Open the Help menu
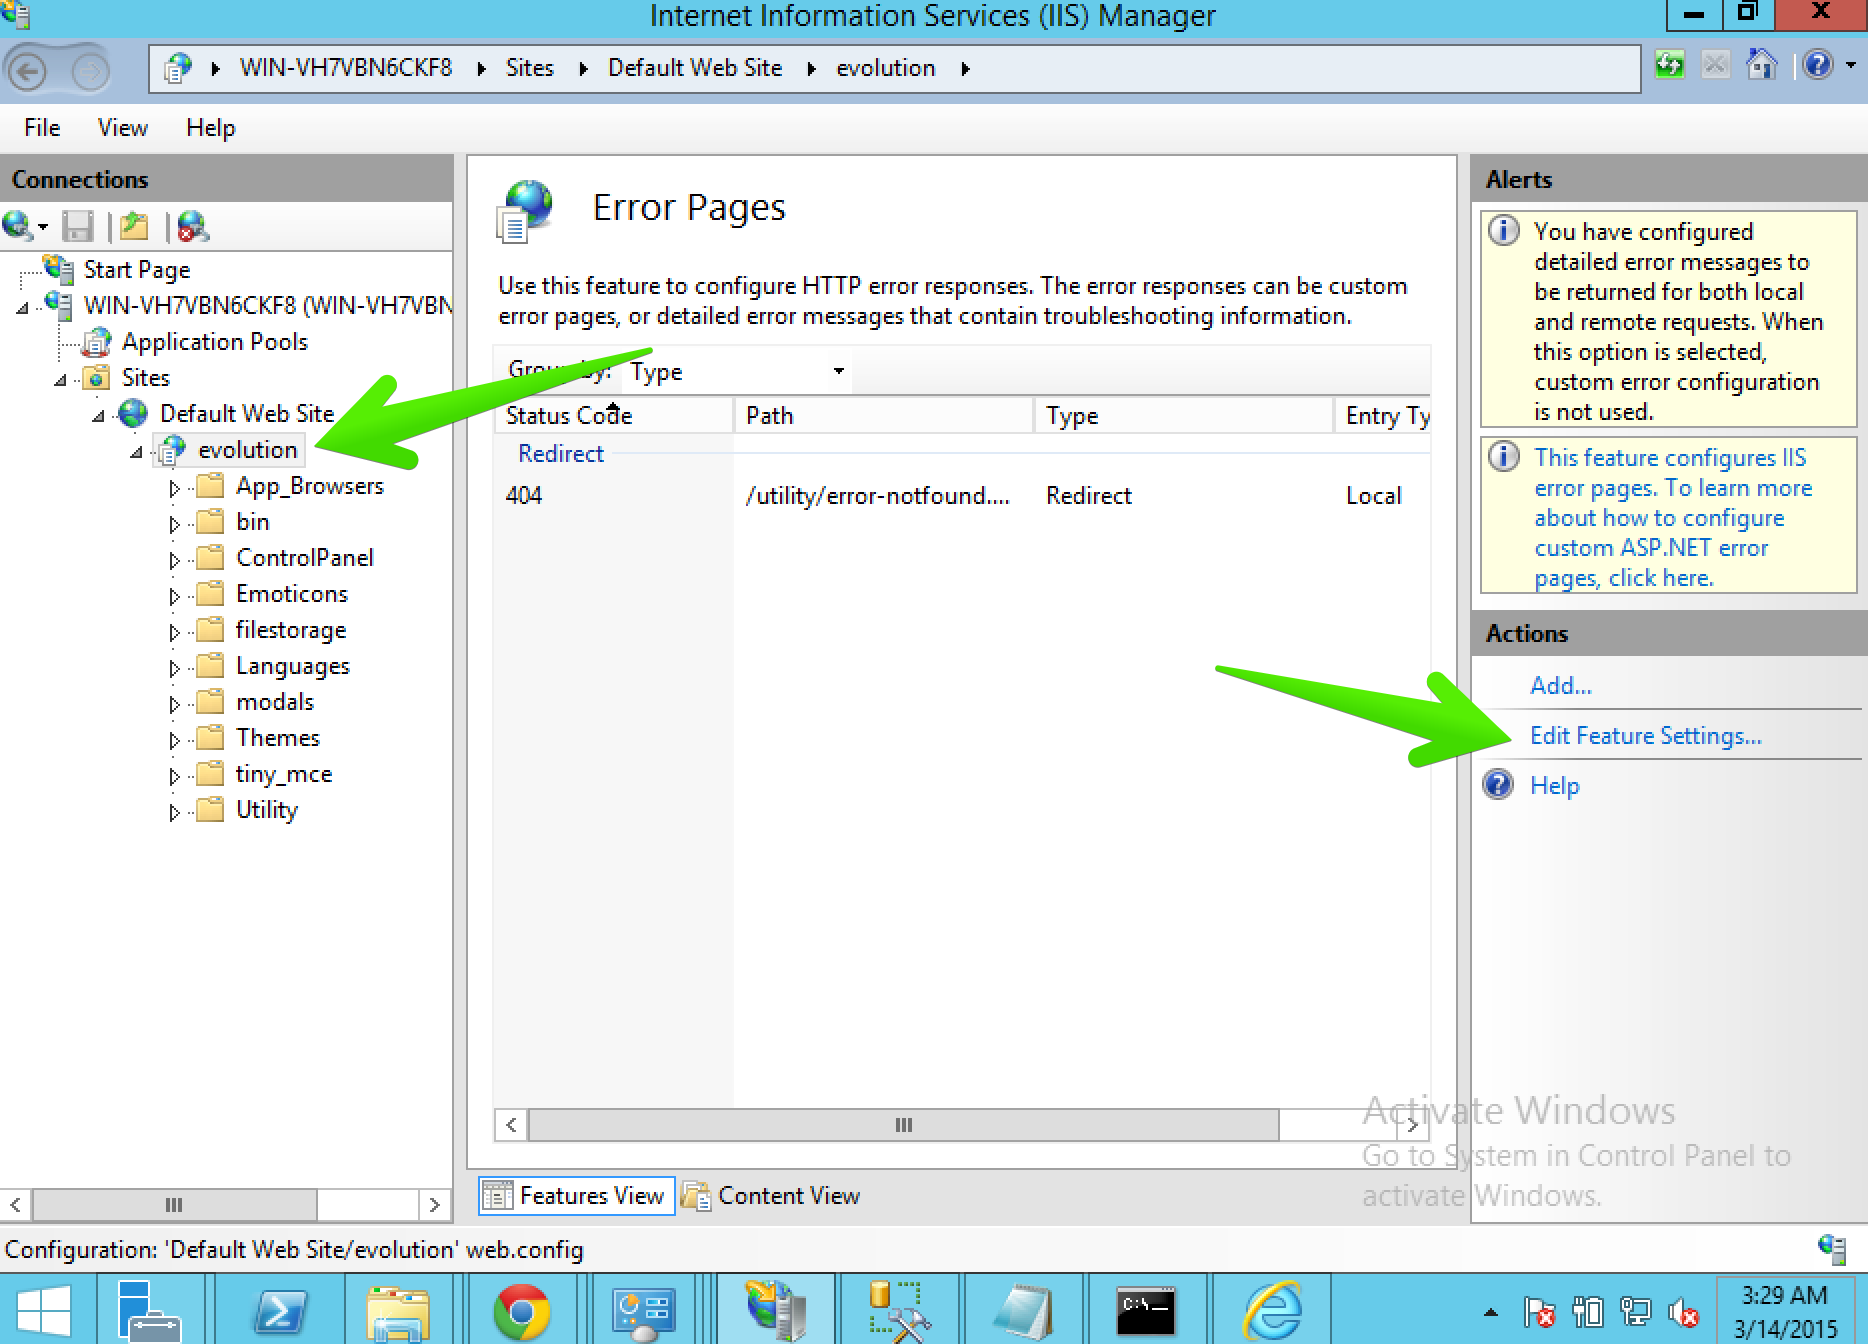 point(210,128)
